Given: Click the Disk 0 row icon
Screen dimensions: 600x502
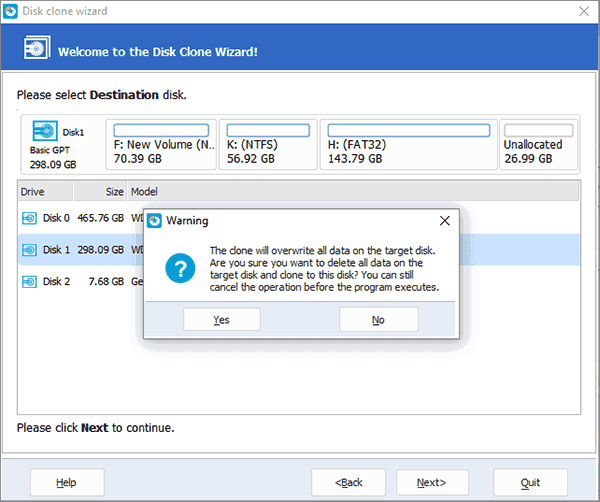Looking at the screenshot, I should 29,218.
